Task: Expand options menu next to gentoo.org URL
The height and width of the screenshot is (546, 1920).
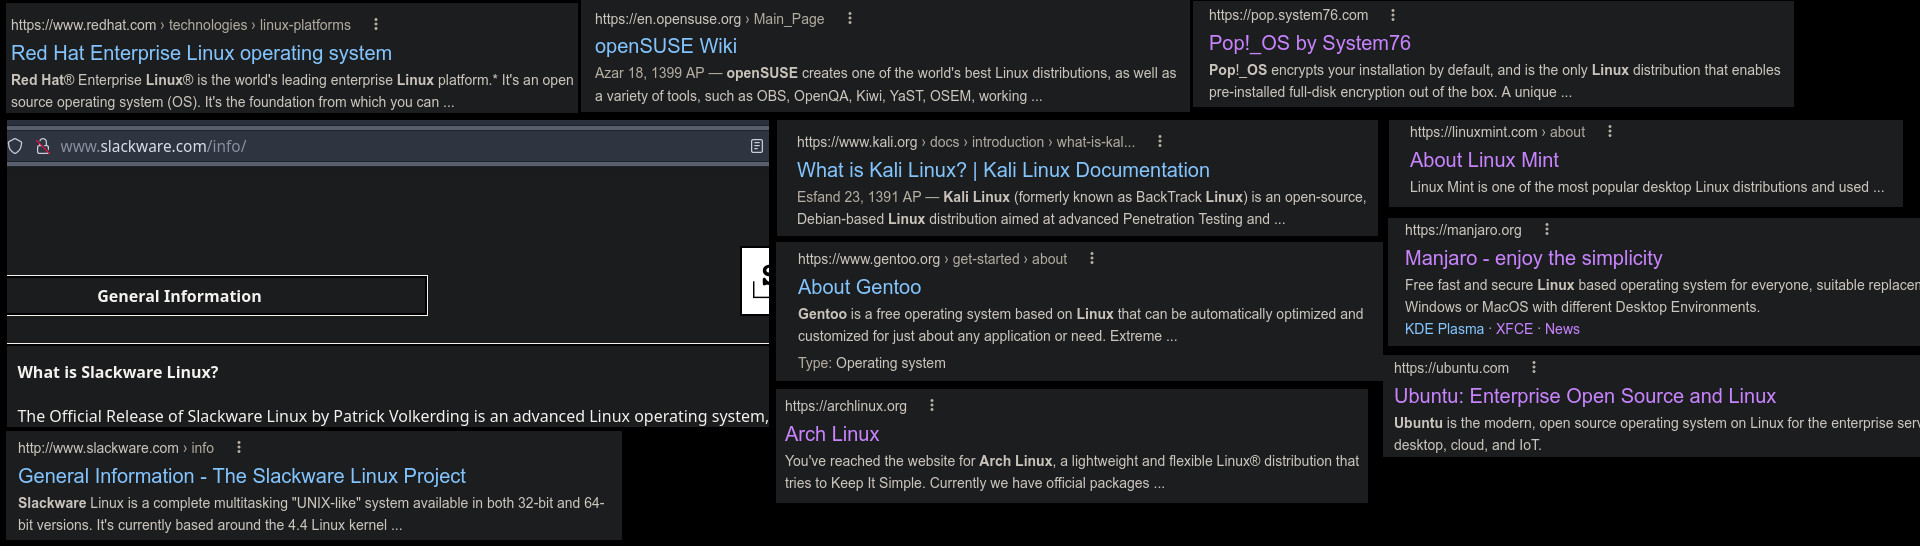Action: coord(1092,259)
